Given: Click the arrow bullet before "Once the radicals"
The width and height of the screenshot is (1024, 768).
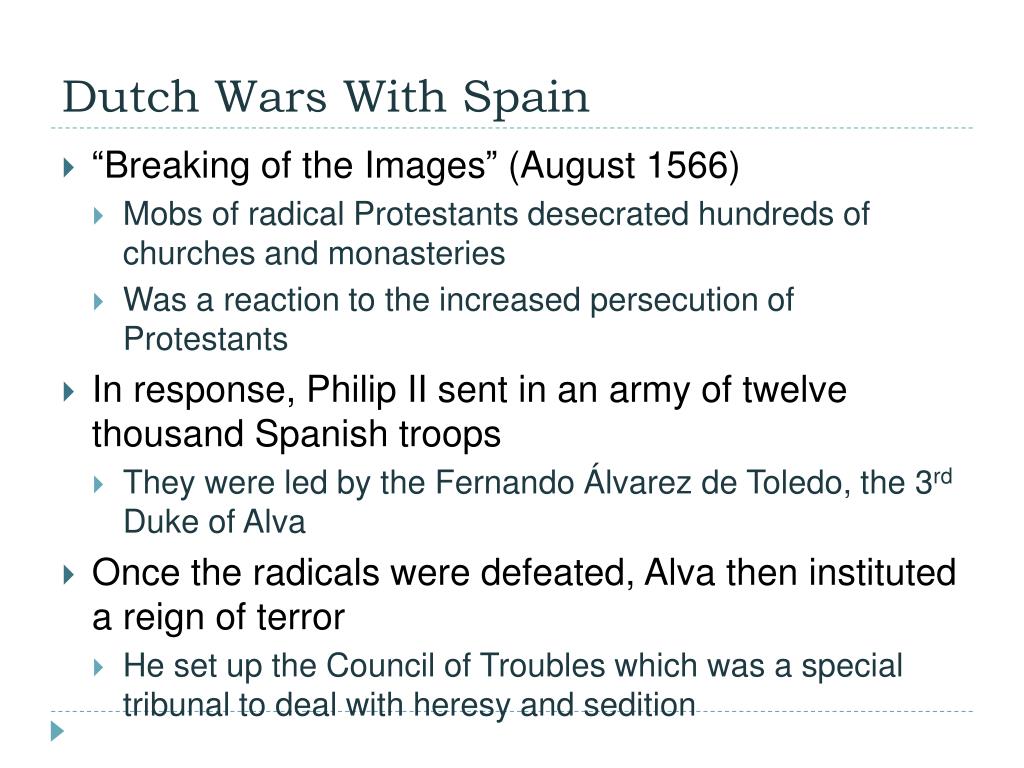Looking at the screenshot, I should click(x=69, y=575).
